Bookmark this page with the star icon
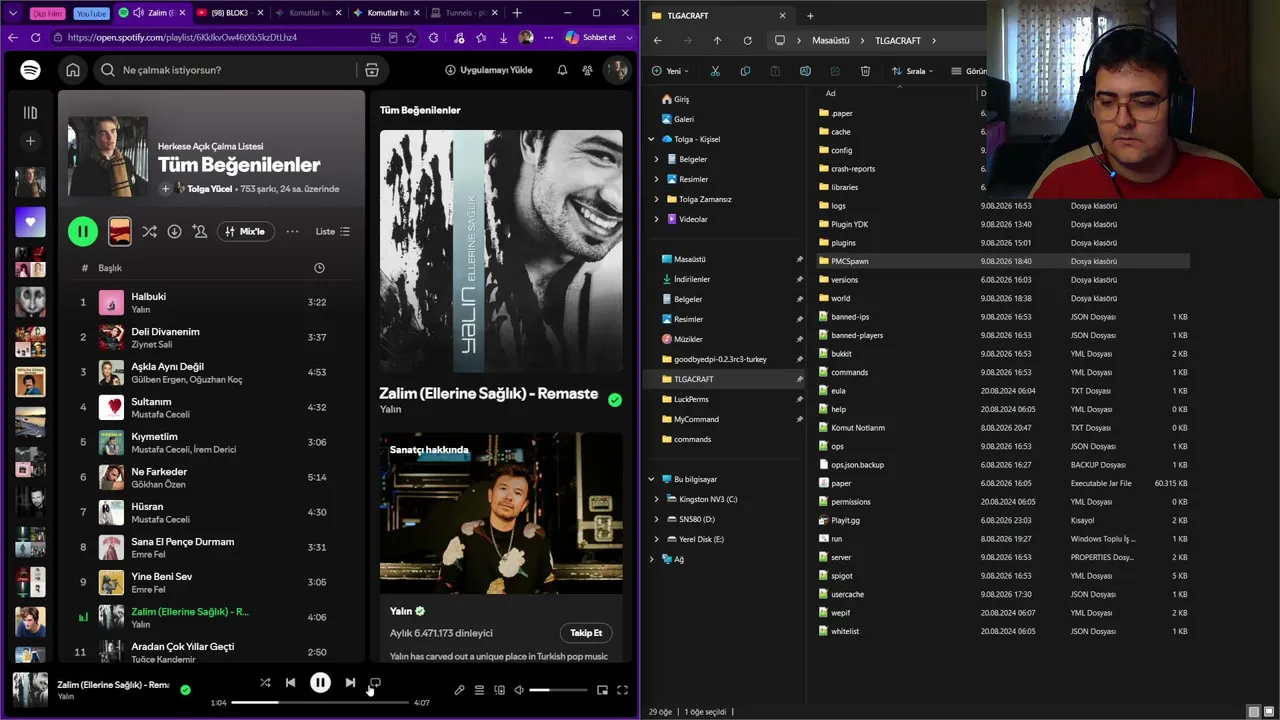The width and height of the screenshot is (1280, 720). pos(413,38)
